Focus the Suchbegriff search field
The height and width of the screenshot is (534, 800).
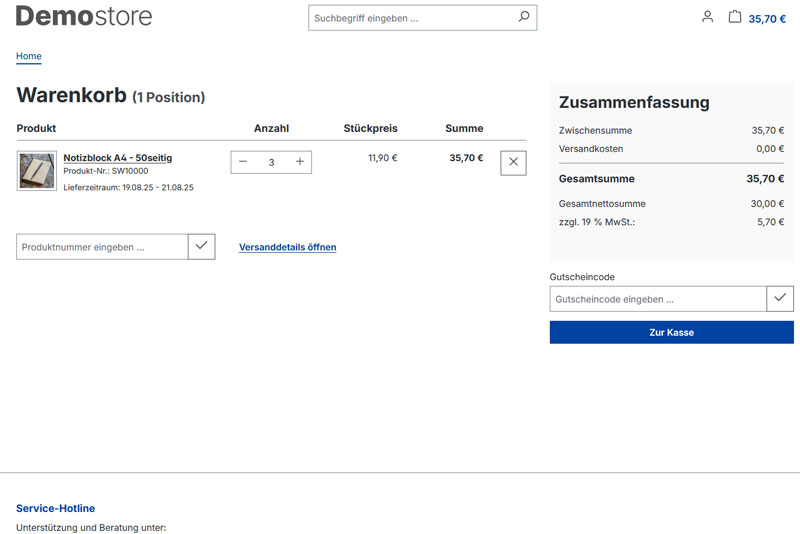click(x=410, y=18)
